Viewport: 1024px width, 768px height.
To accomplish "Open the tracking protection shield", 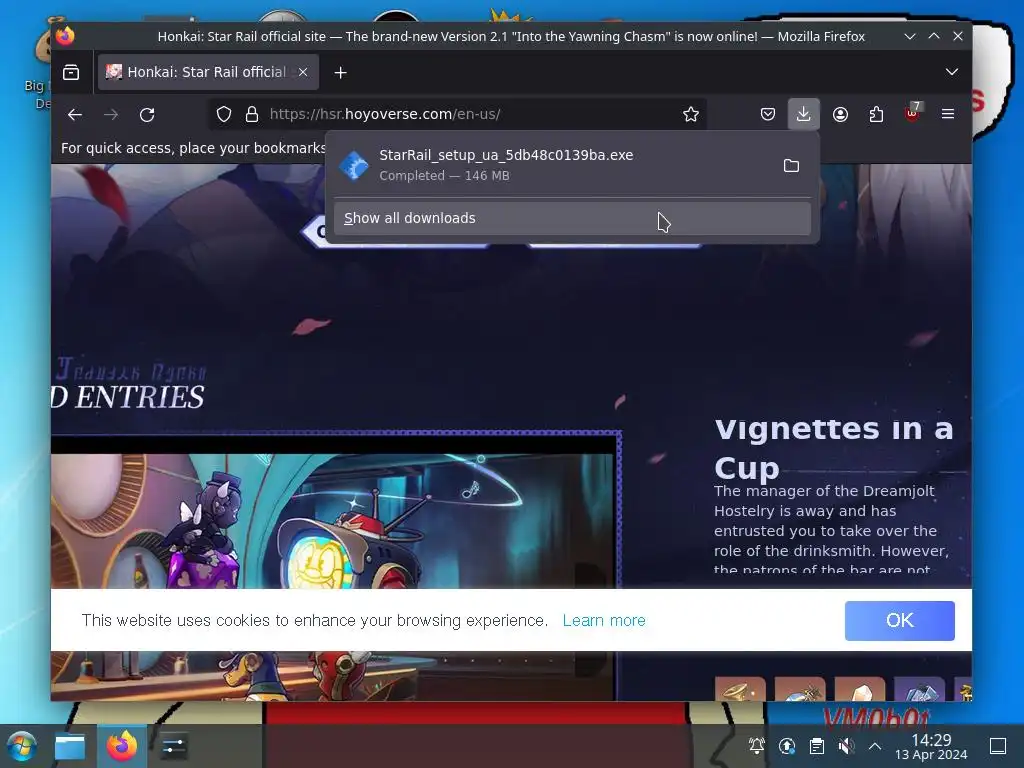I will click(224, 114).
